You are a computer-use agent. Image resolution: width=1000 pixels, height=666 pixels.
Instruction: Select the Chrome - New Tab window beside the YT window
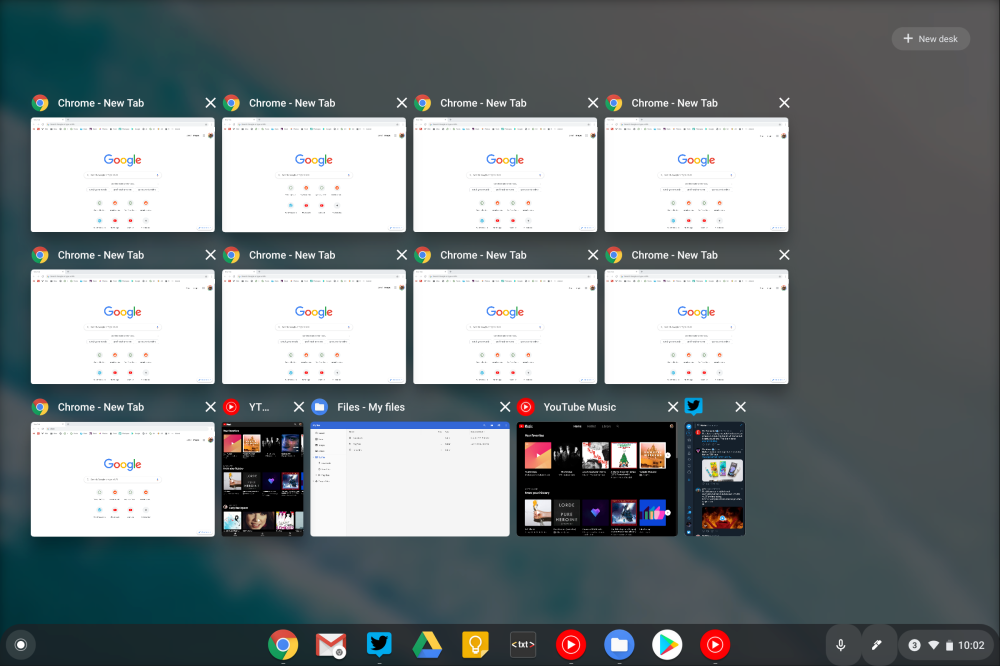point(122,479)
